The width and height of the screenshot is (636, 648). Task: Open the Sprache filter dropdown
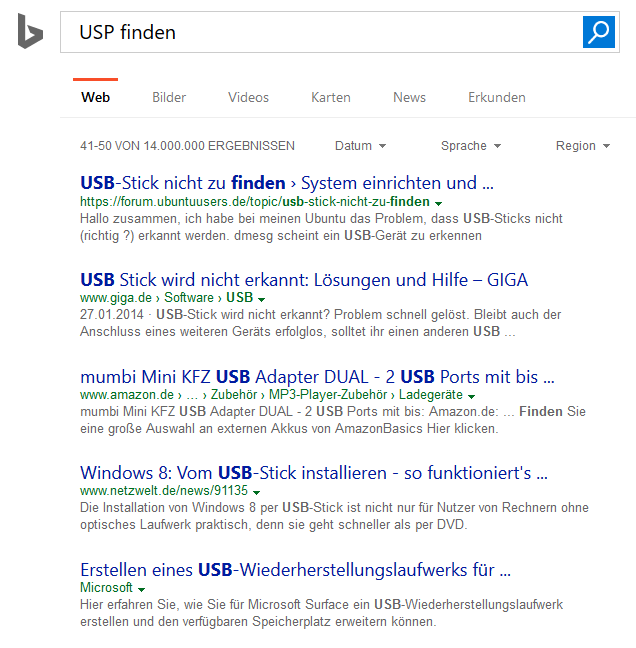(470, 146)
